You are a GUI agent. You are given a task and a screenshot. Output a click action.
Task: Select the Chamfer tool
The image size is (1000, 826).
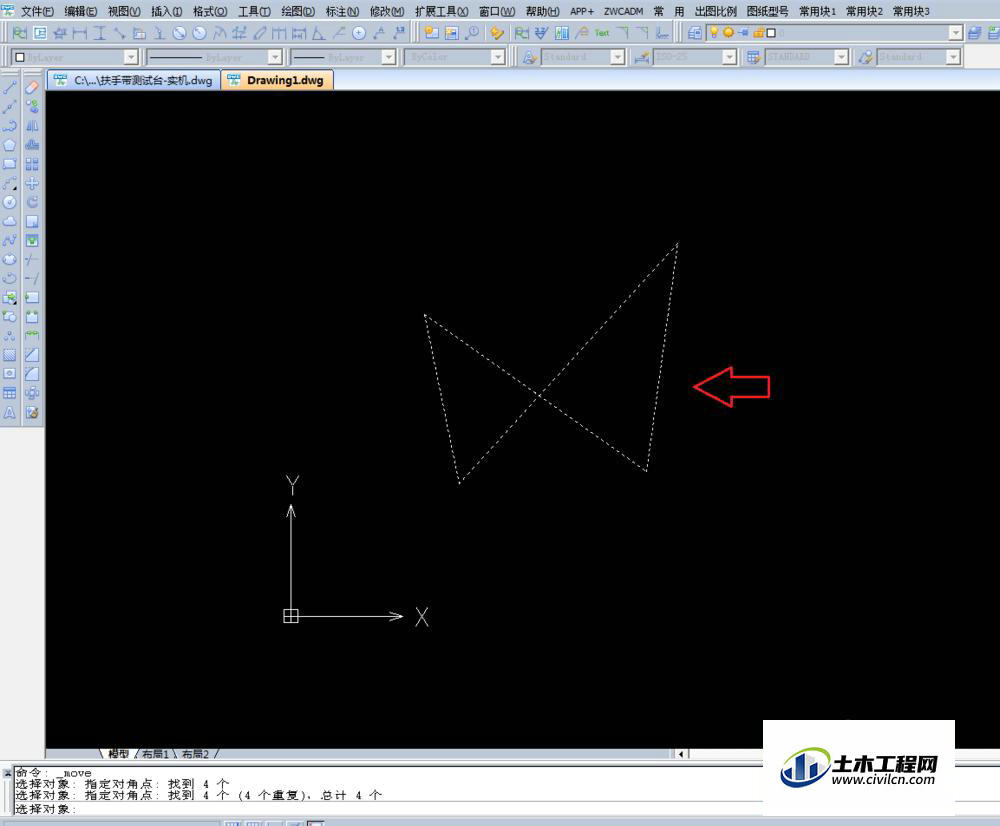pyautogui.click(x=32, y=355)
